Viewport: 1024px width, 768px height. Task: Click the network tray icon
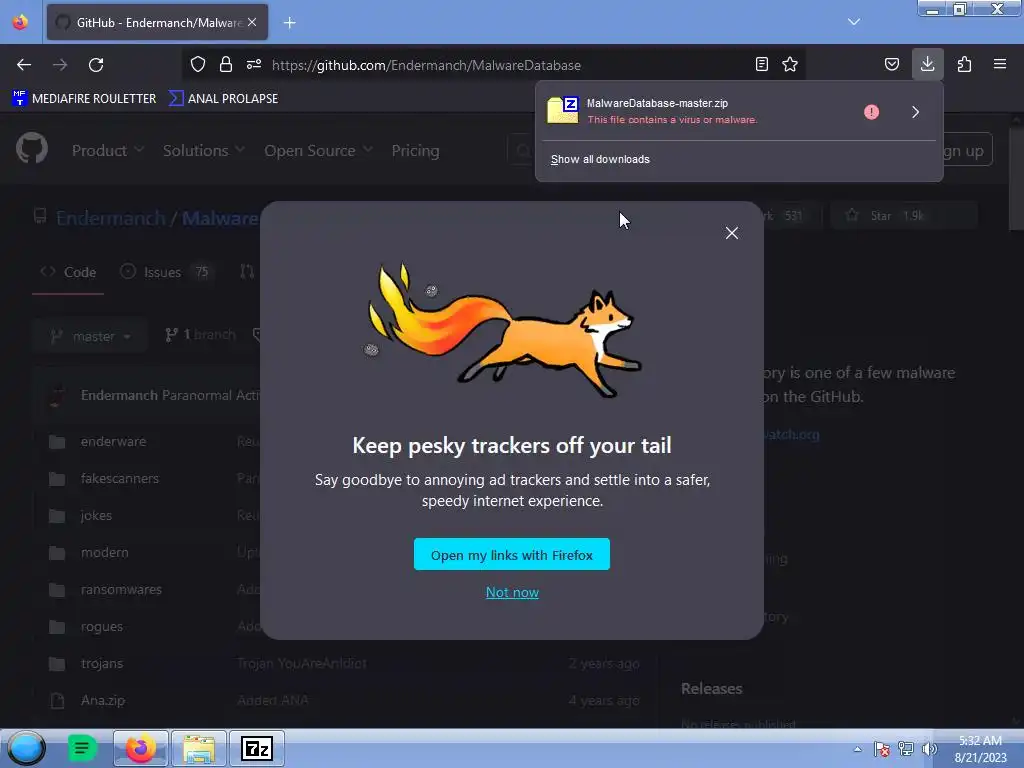(906, 749)
